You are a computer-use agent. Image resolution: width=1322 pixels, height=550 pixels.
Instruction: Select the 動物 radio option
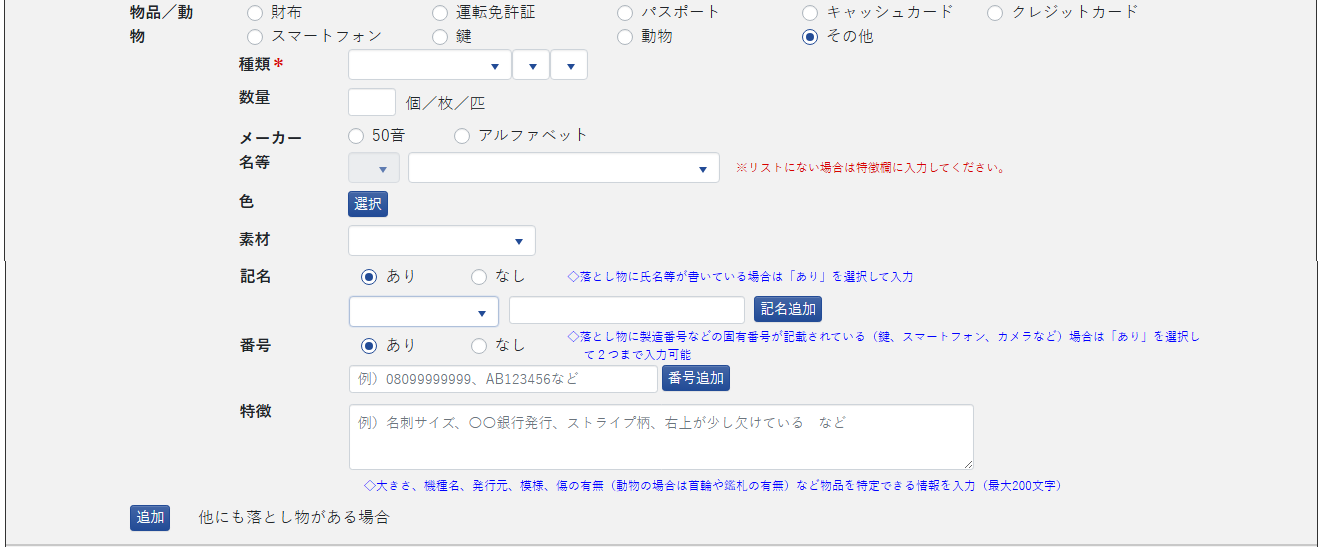point(625,37)
